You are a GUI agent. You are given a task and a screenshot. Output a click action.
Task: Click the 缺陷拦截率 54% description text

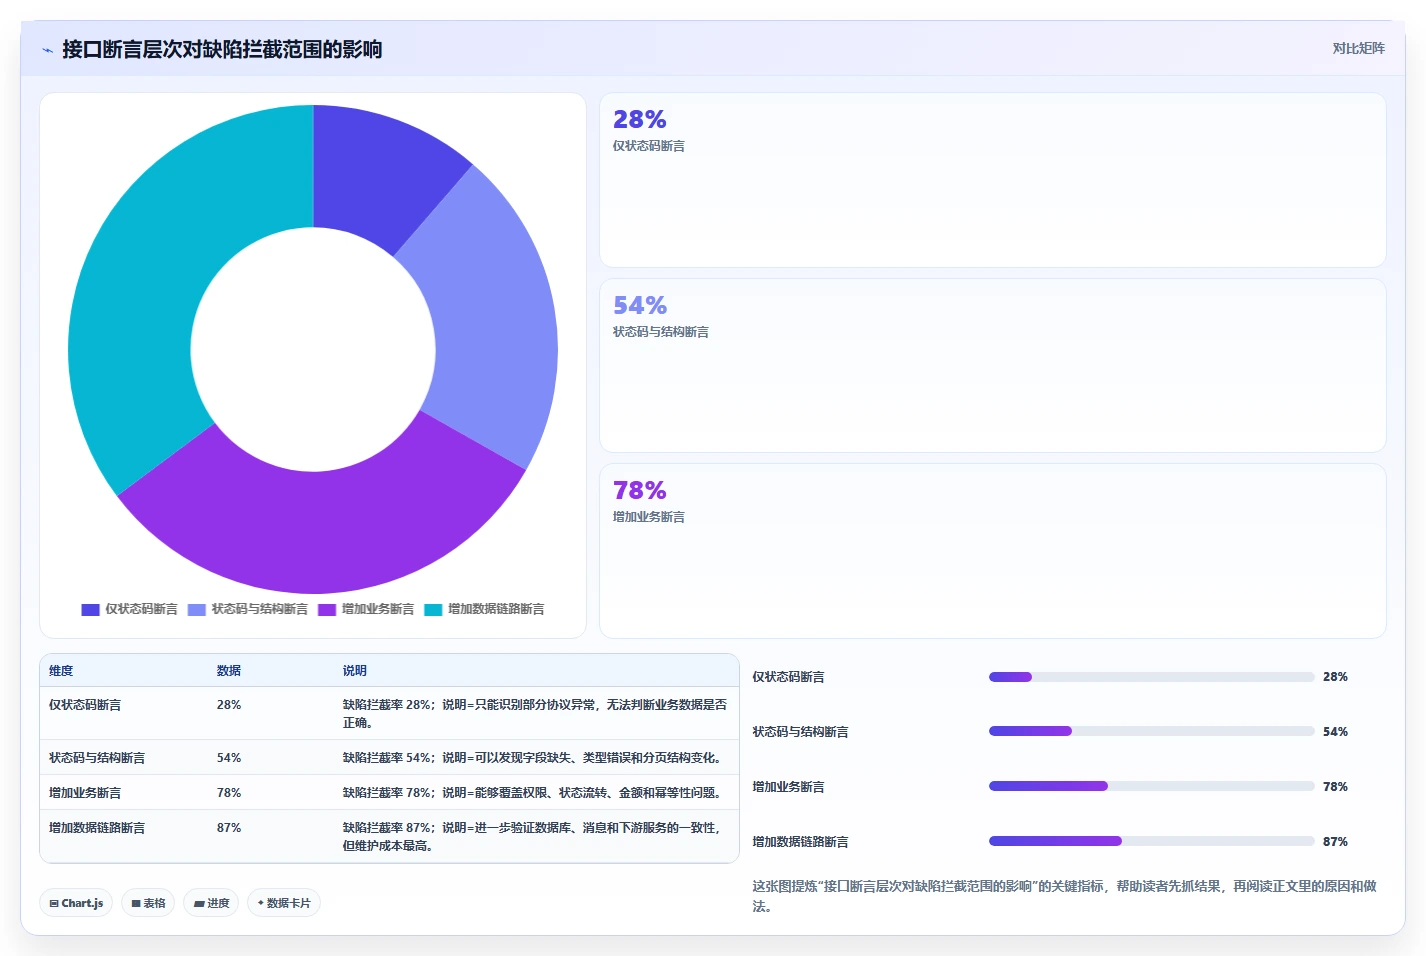coord(534,758)
